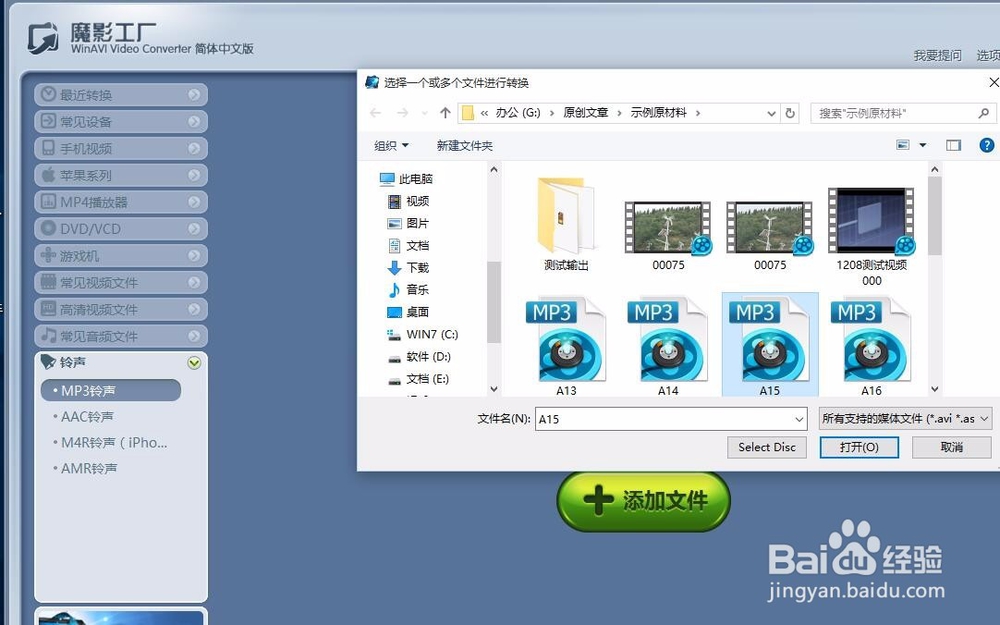1000x625 pixels.
Task: Select 音乐 in navigation tree
Action: 409,290
